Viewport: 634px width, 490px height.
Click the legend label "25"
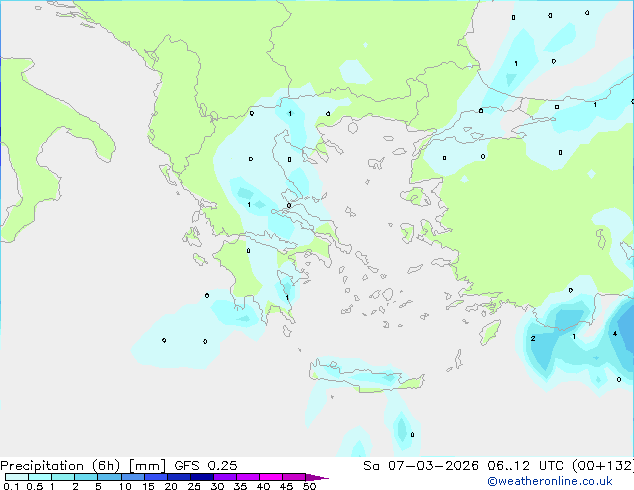194,486
